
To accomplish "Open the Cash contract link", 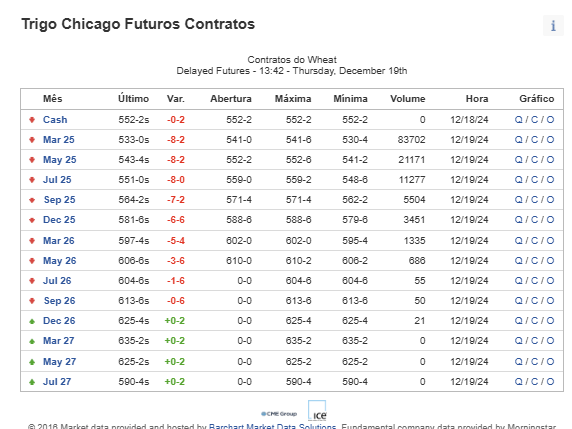I will point(55,120).
